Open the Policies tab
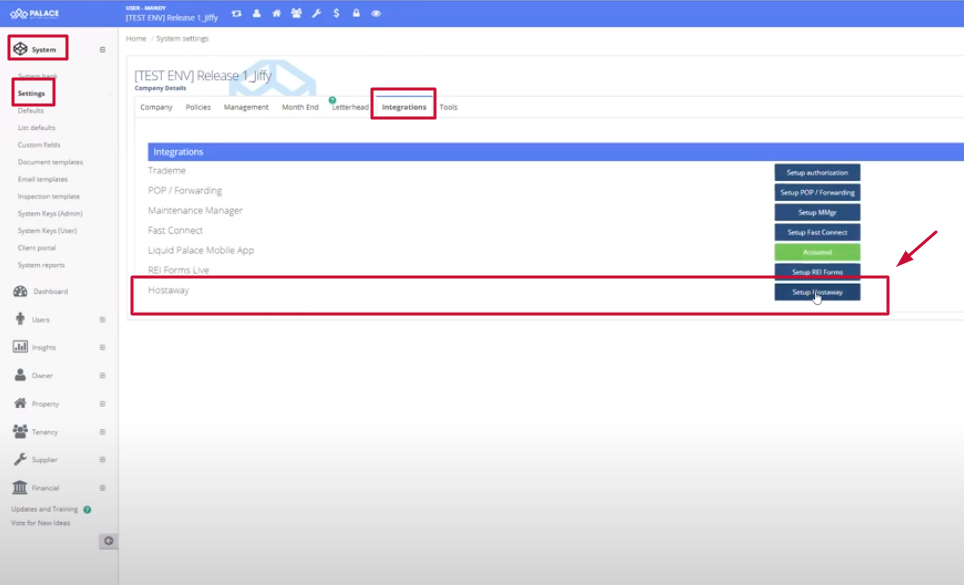Viewport: 964px width, 585px height. tap(198, 107)
